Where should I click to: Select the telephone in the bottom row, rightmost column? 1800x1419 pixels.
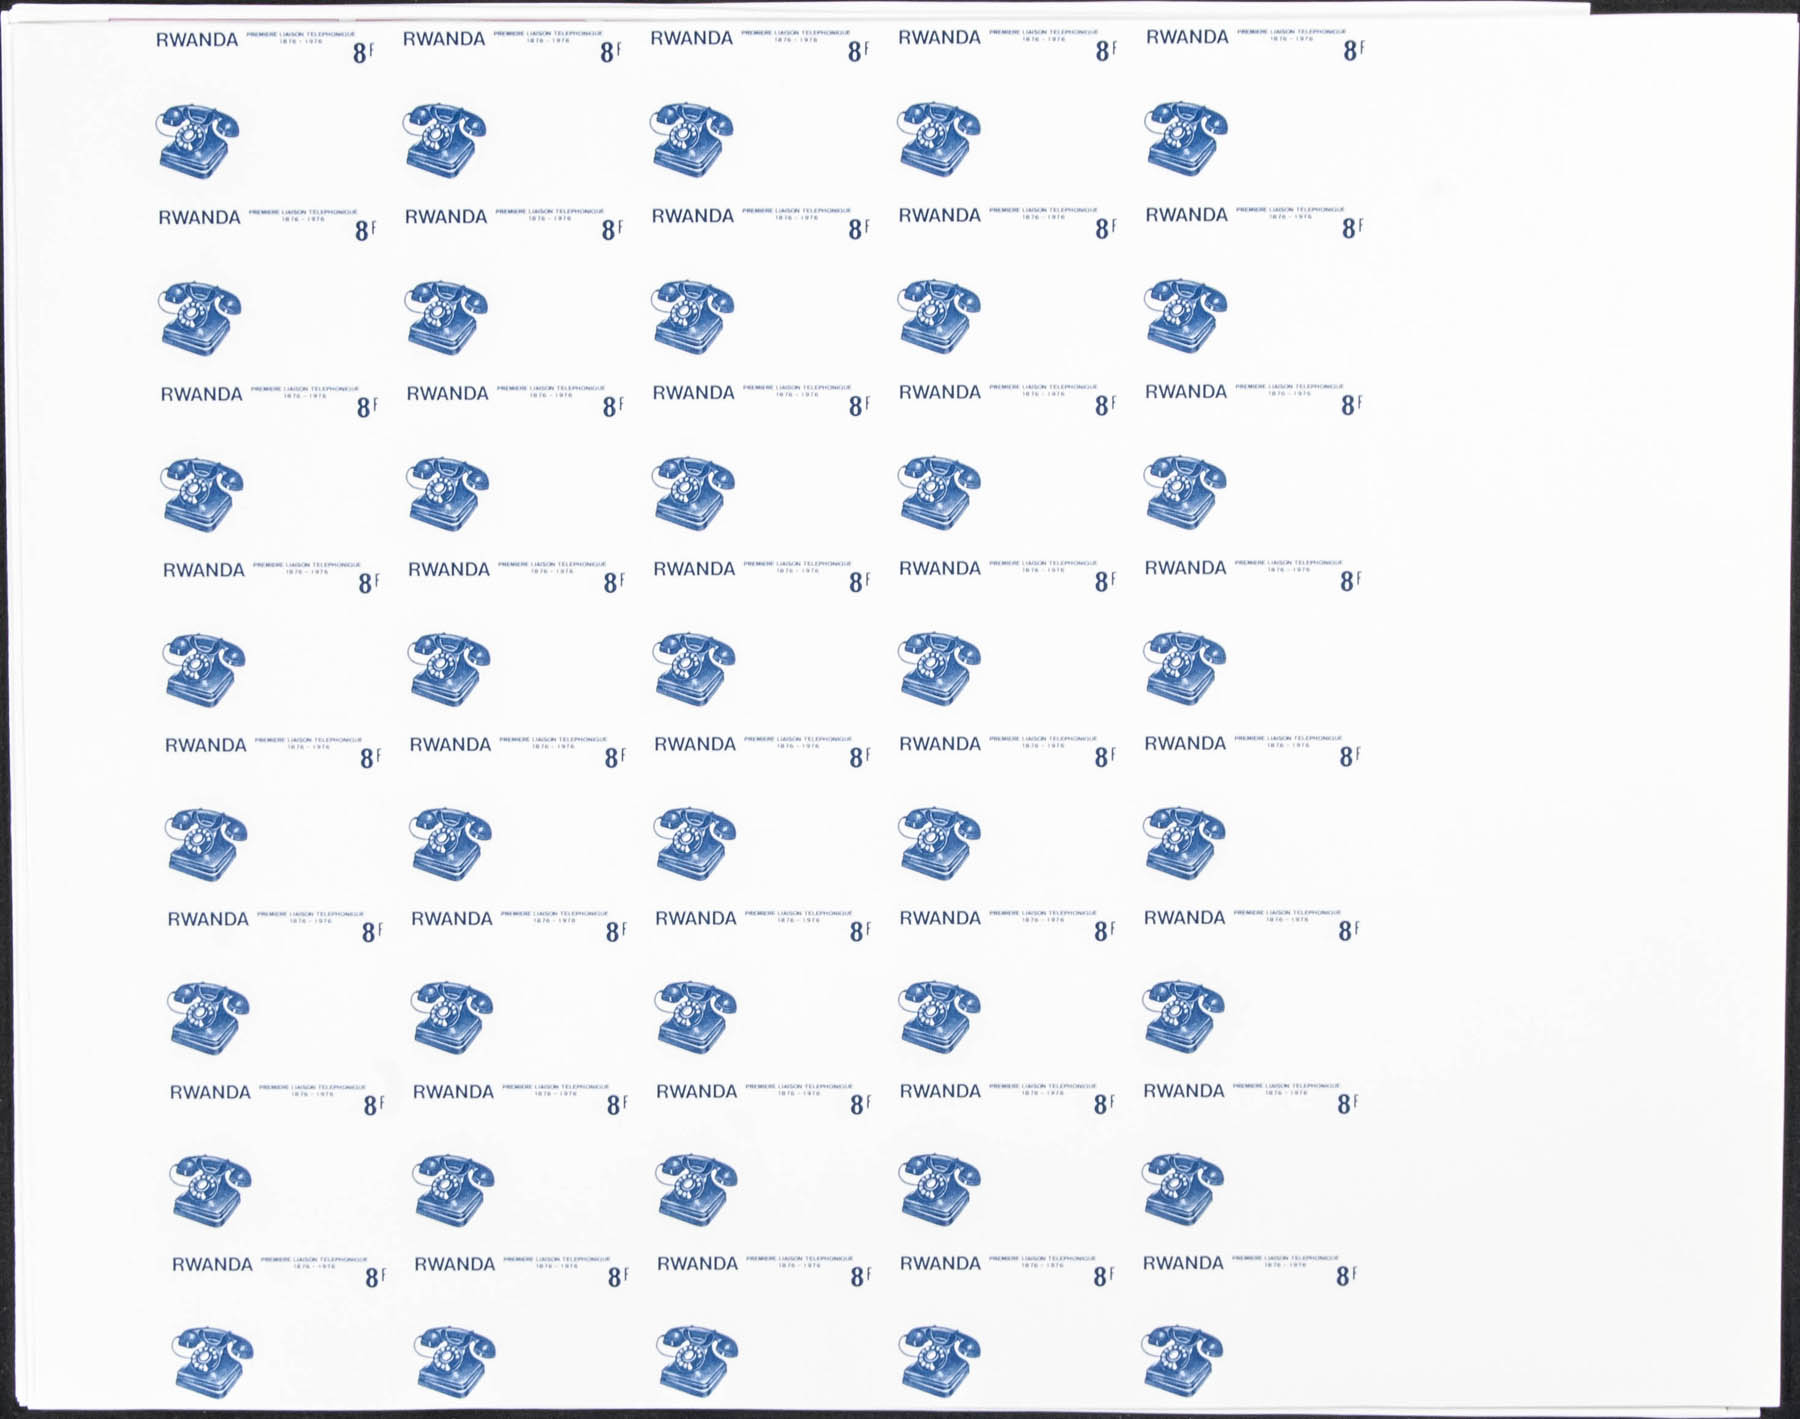(x=1181, y=1360)
